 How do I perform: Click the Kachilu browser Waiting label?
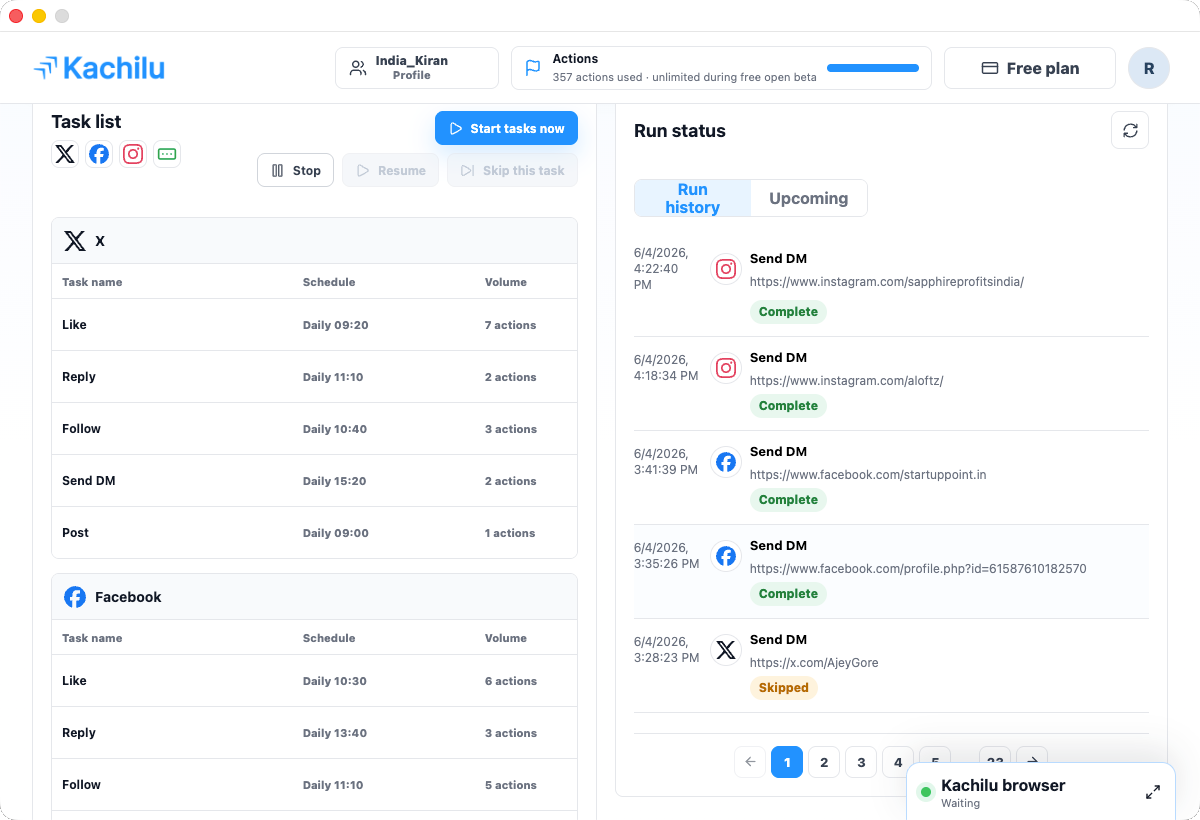pyautogui.click(x=961, y=803)
